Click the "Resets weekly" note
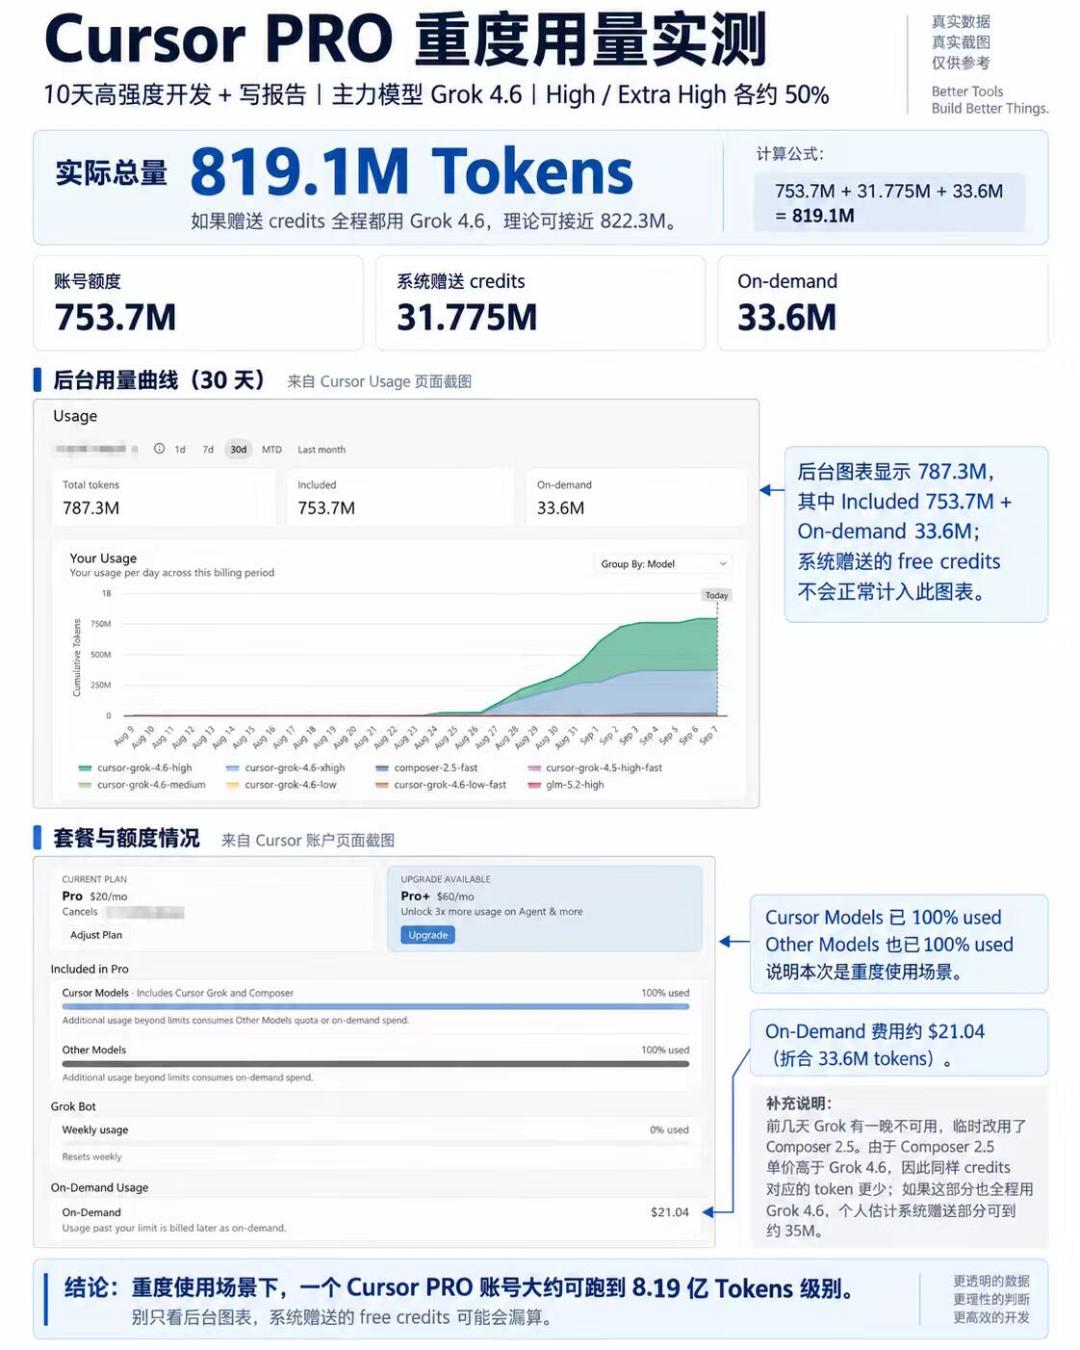This screenshot has width=1080, height=1350. coord(92,1157)
